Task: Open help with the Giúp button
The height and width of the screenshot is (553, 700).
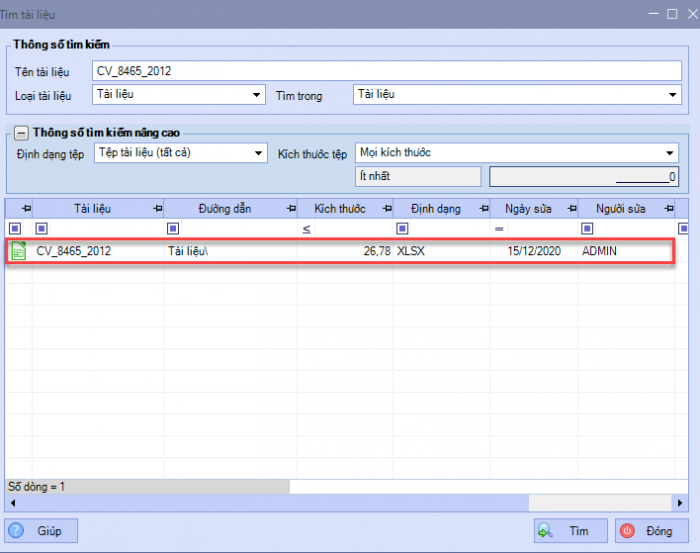Action: pos(41,531)
